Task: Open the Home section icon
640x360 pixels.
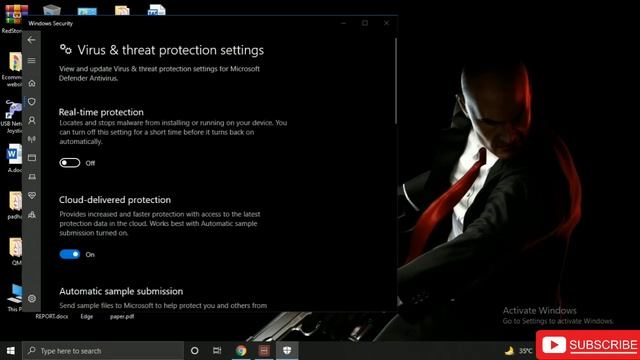Action: point(31,83)
